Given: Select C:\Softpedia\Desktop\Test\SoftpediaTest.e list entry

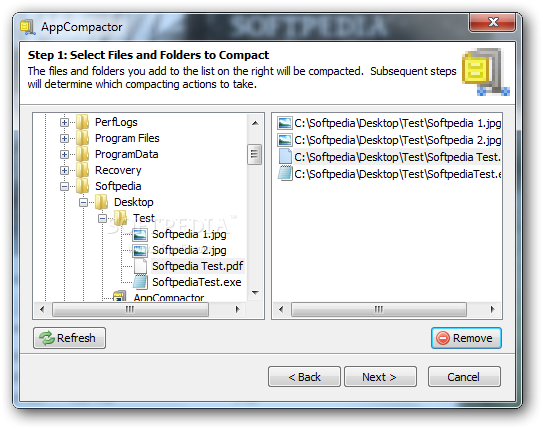Looking at the screenshot, I should tap(397, 173).
